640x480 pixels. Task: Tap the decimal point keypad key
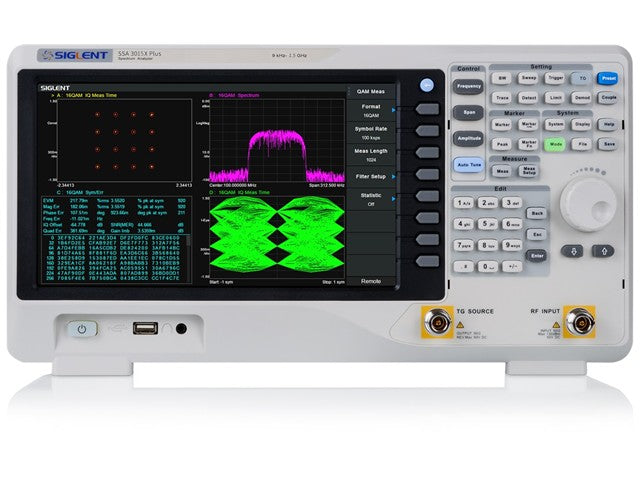[x=464, y=267]
